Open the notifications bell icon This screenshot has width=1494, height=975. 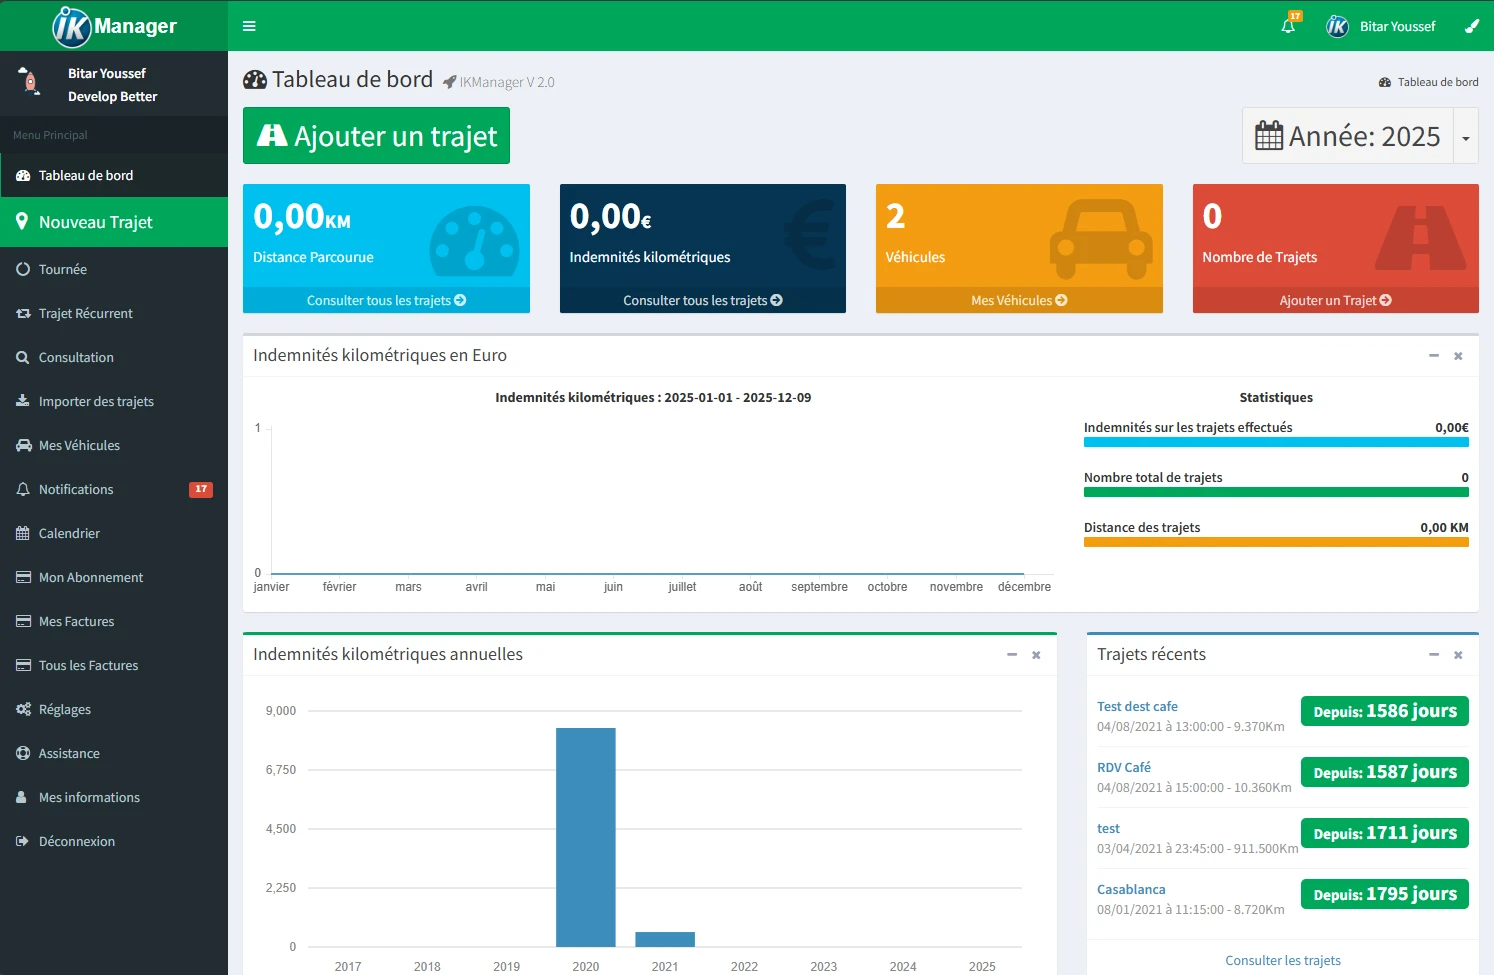1289,24
